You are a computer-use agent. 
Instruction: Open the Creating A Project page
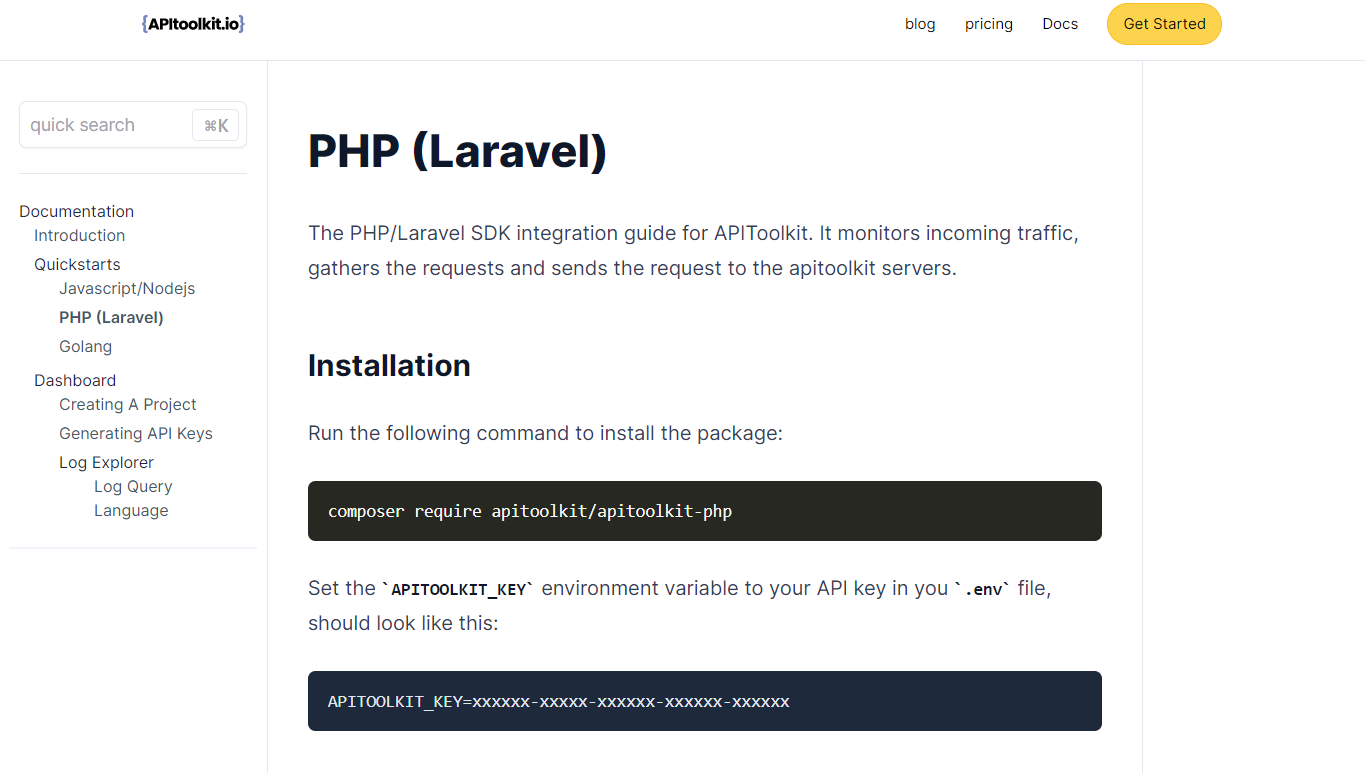click(x=127, y=404)
